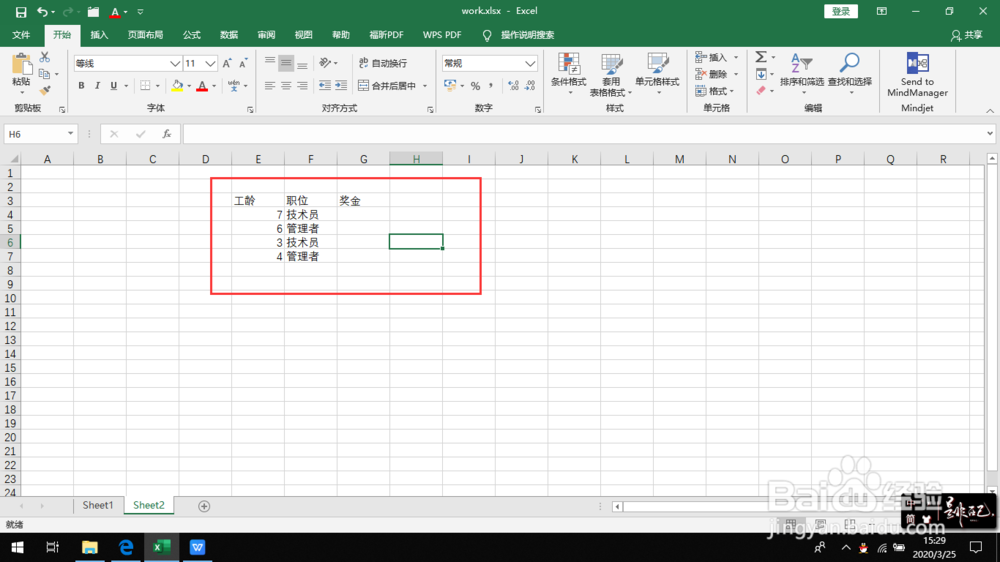Apply red font color to text
Image resolution: width=1000 pixels, height=562 pixels.
(202, 85)
